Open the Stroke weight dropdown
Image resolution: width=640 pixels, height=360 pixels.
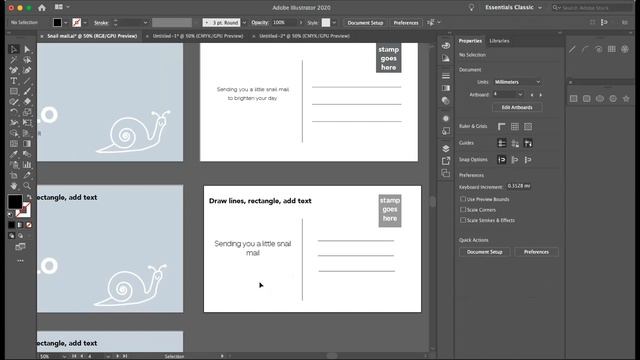coord(145,23)
